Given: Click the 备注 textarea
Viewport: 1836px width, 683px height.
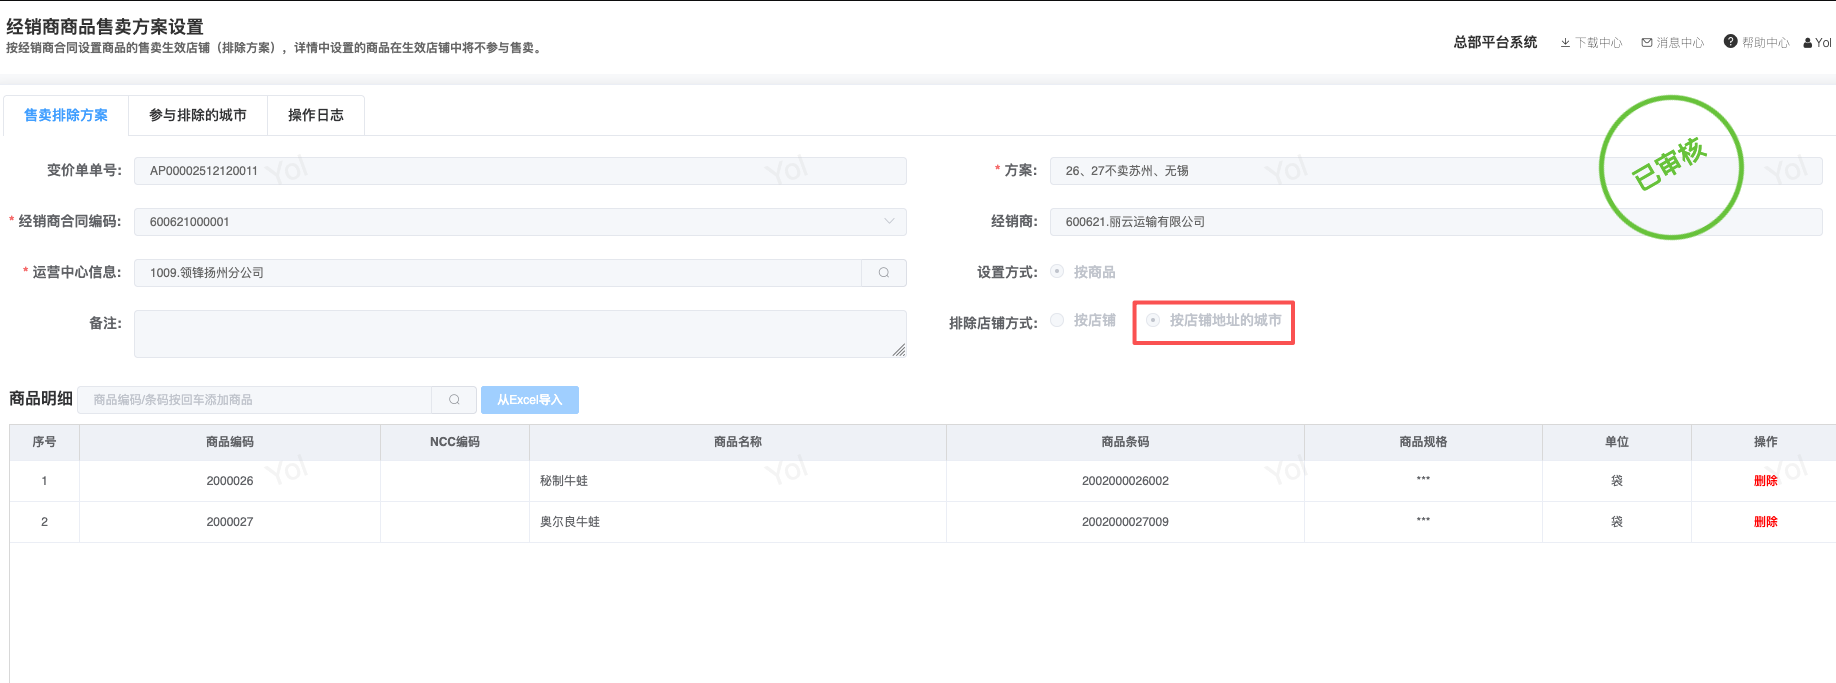Looking at the screenshot, I should click(520, 334).
